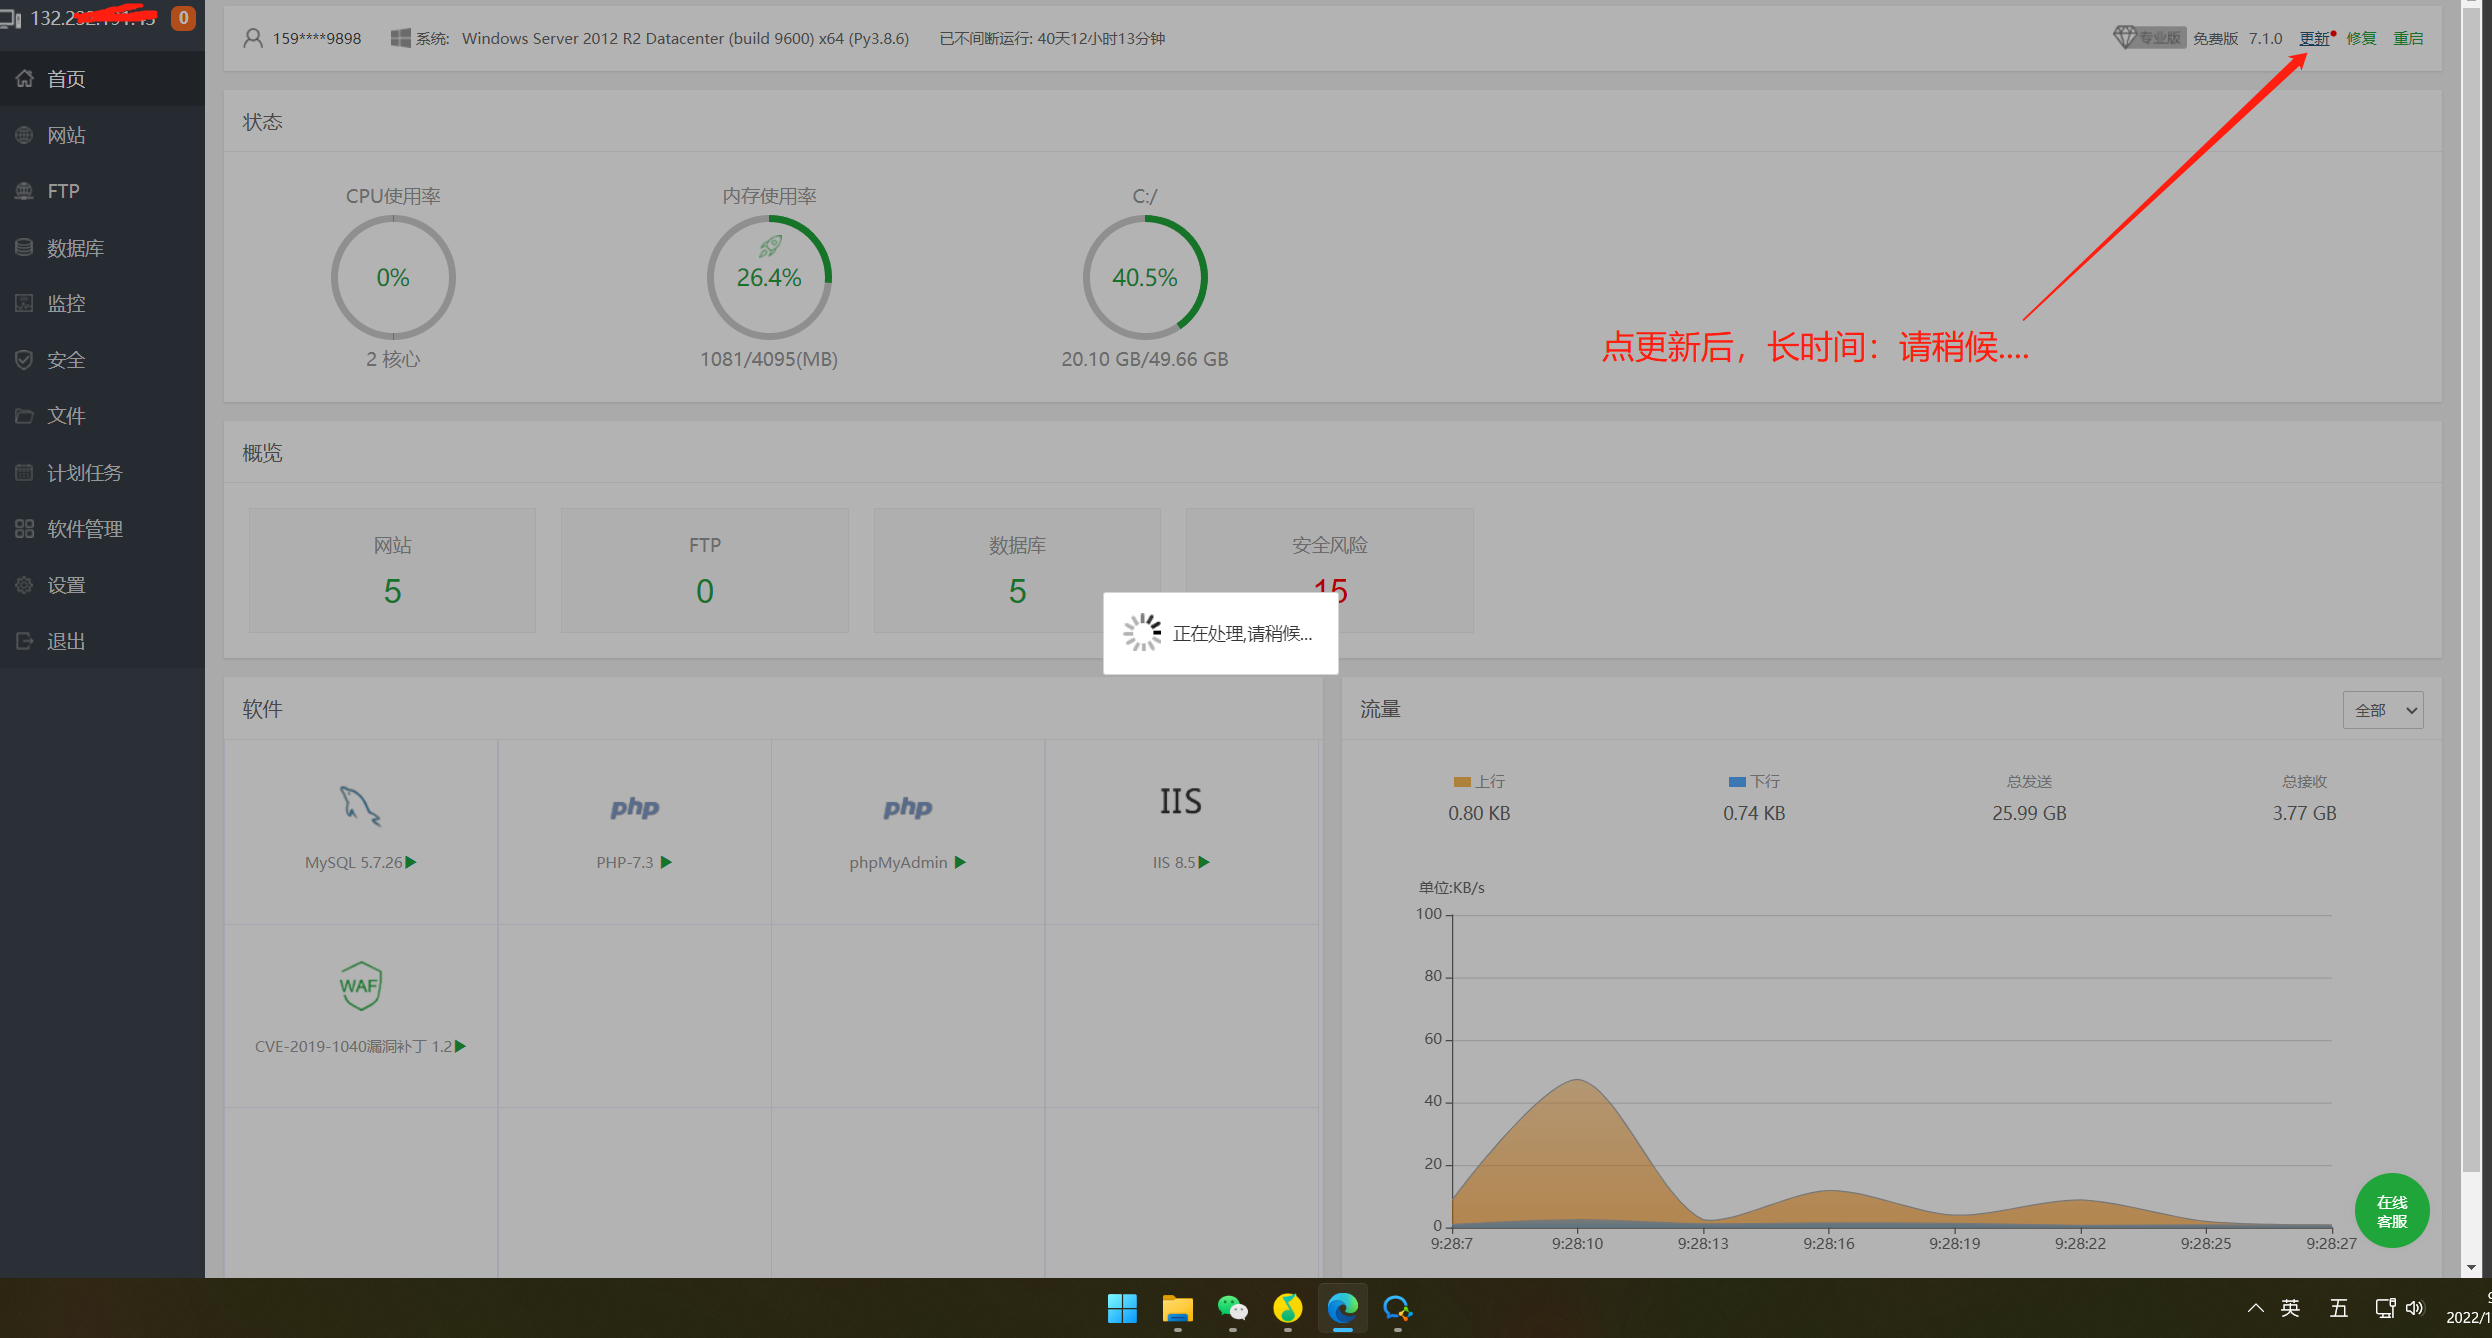The image size is (2492, 1338).
Task: Click the 上行 chart legend entry
Action: 1479,781
